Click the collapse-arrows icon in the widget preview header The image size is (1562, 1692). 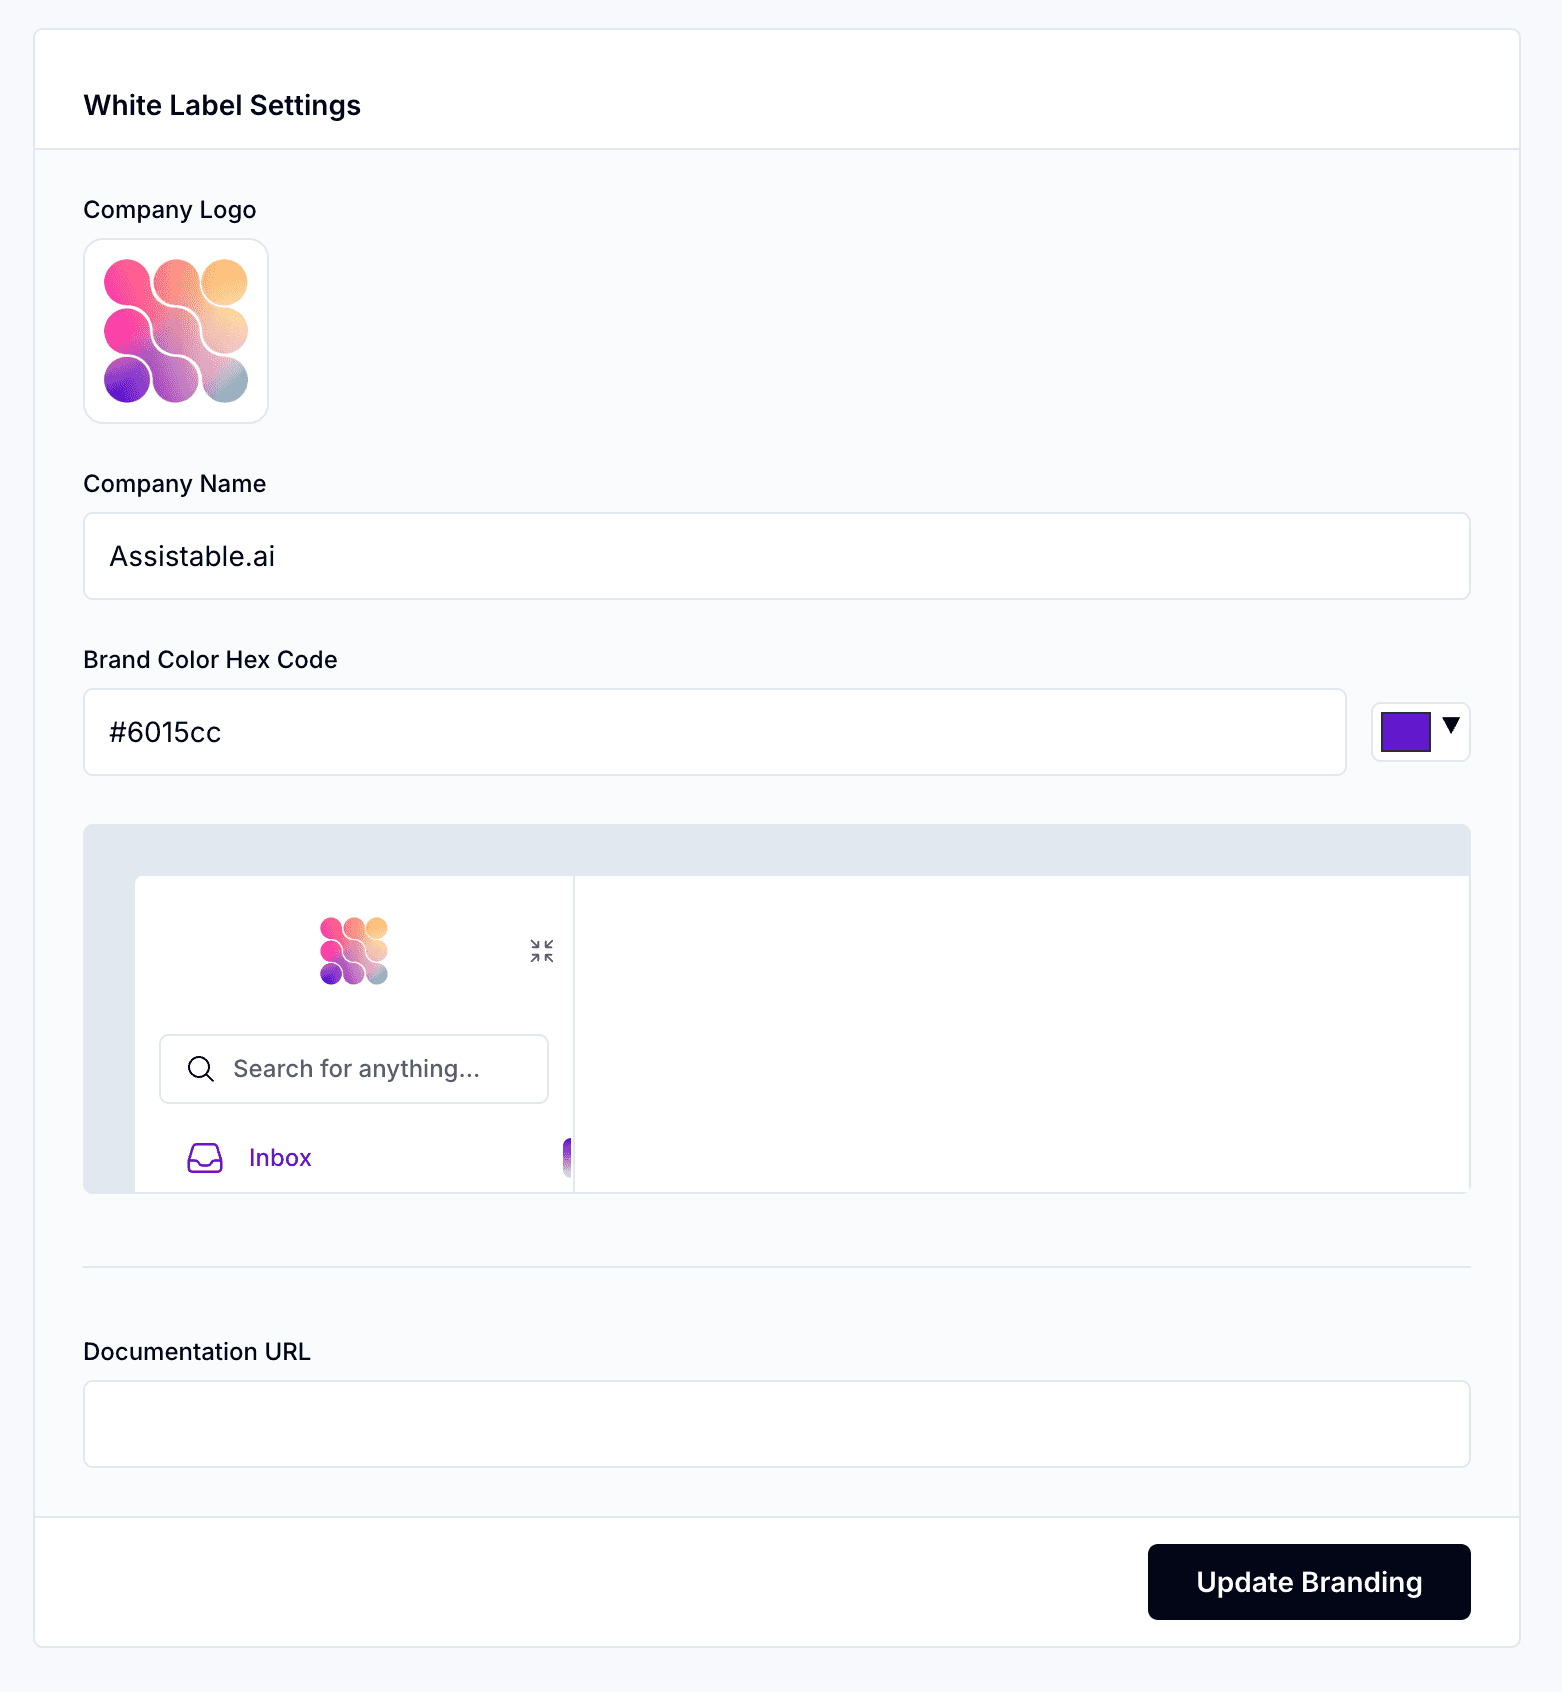tap(540, 950)
